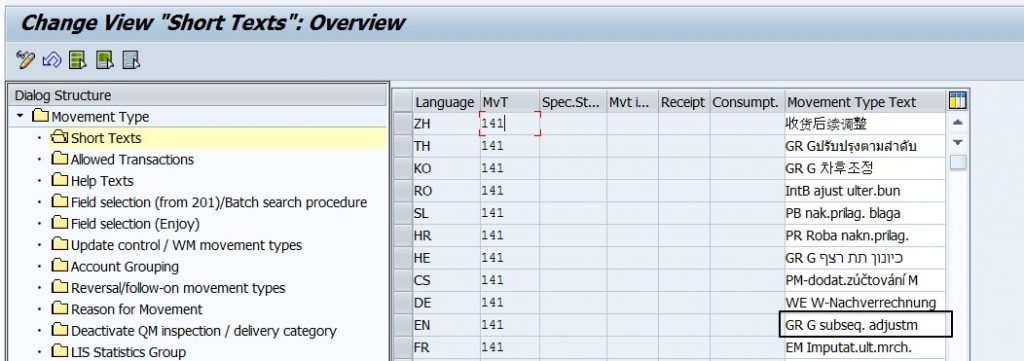
Task: Click the MvT 141 cell in DE row
Action: pos(509,302)
